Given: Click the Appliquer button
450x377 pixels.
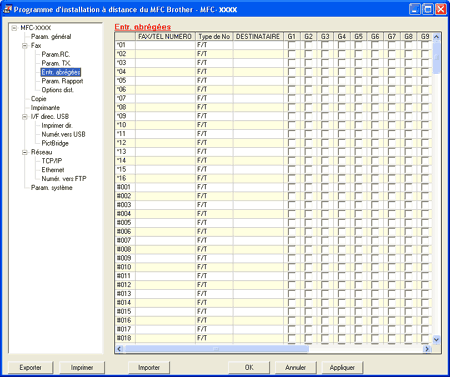Looking at the screenshot, I should pyautogui.click(x=342, y=367).
